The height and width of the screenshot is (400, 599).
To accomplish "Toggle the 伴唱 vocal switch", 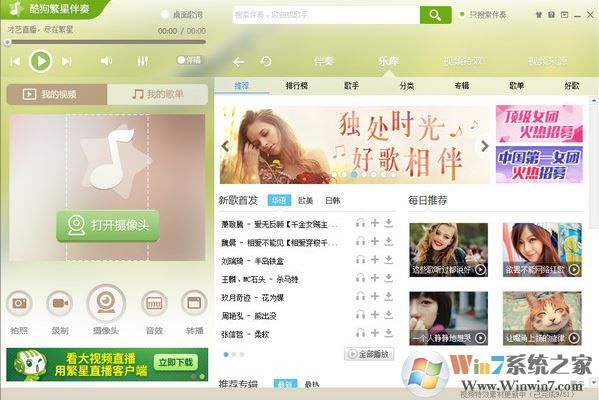I will coord(189,60).
